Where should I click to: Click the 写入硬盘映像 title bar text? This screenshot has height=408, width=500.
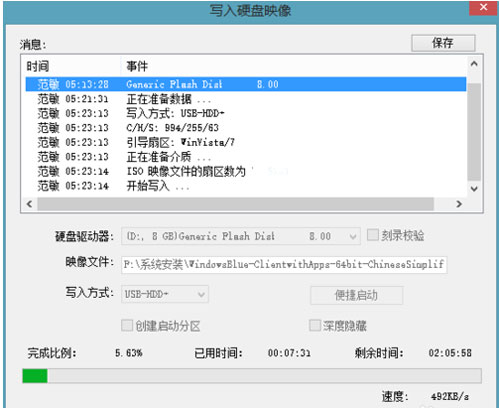[x=250, y=11]
